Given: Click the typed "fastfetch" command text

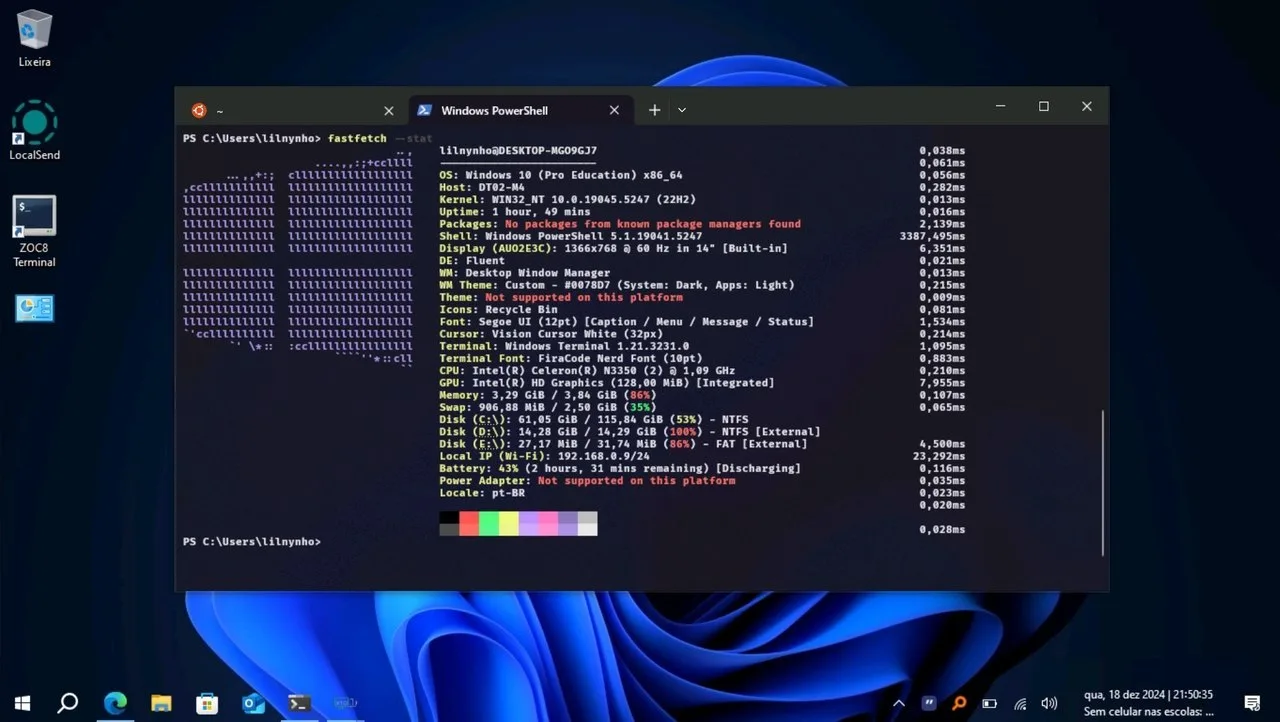Looking at the screenshot, I should (357, 138).
